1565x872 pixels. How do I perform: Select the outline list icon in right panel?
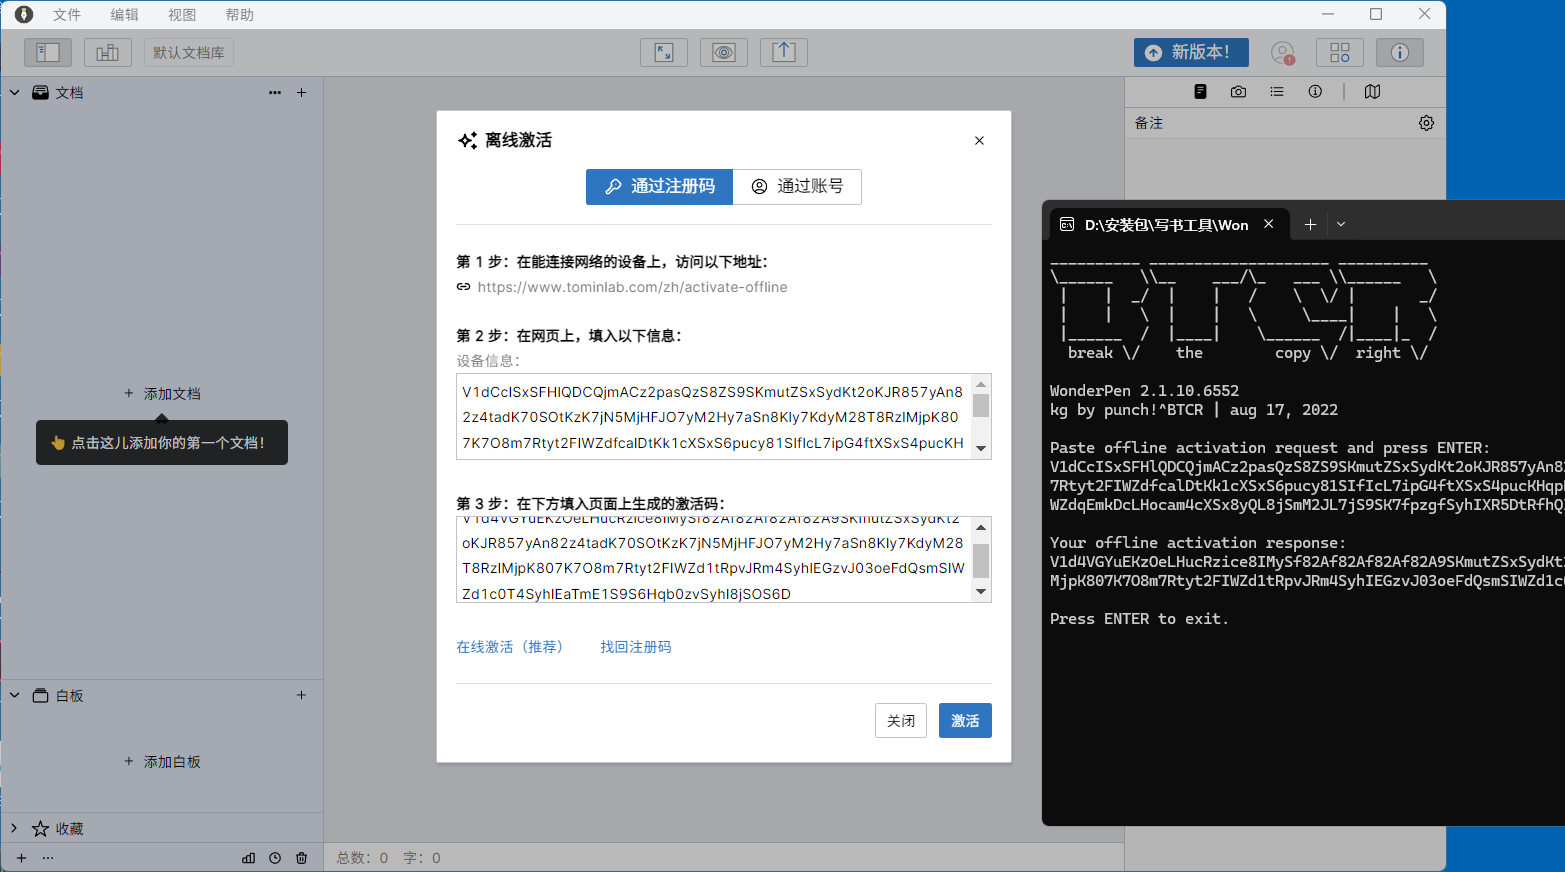pyautogui.click(x=1277, y=91)
